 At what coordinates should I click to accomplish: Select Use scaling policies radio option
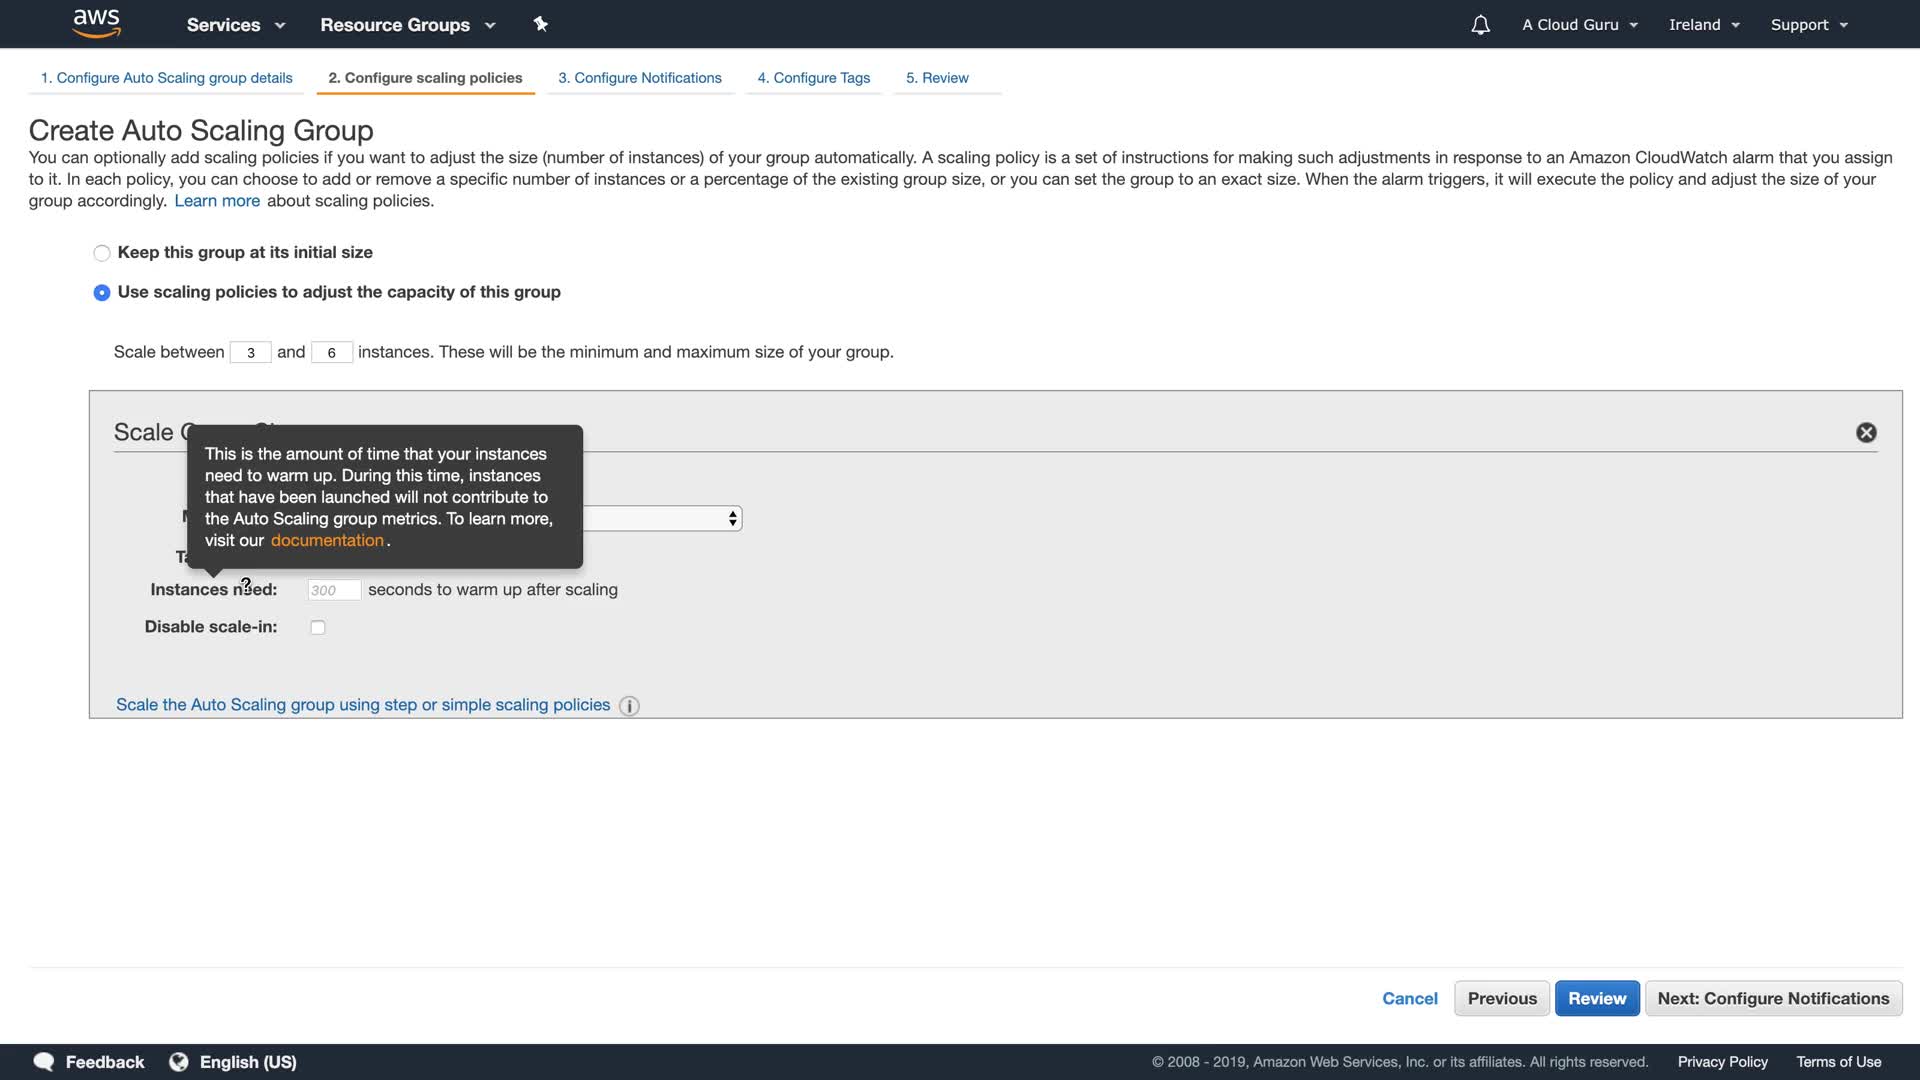pyautogui.click(x=102, y=293)
